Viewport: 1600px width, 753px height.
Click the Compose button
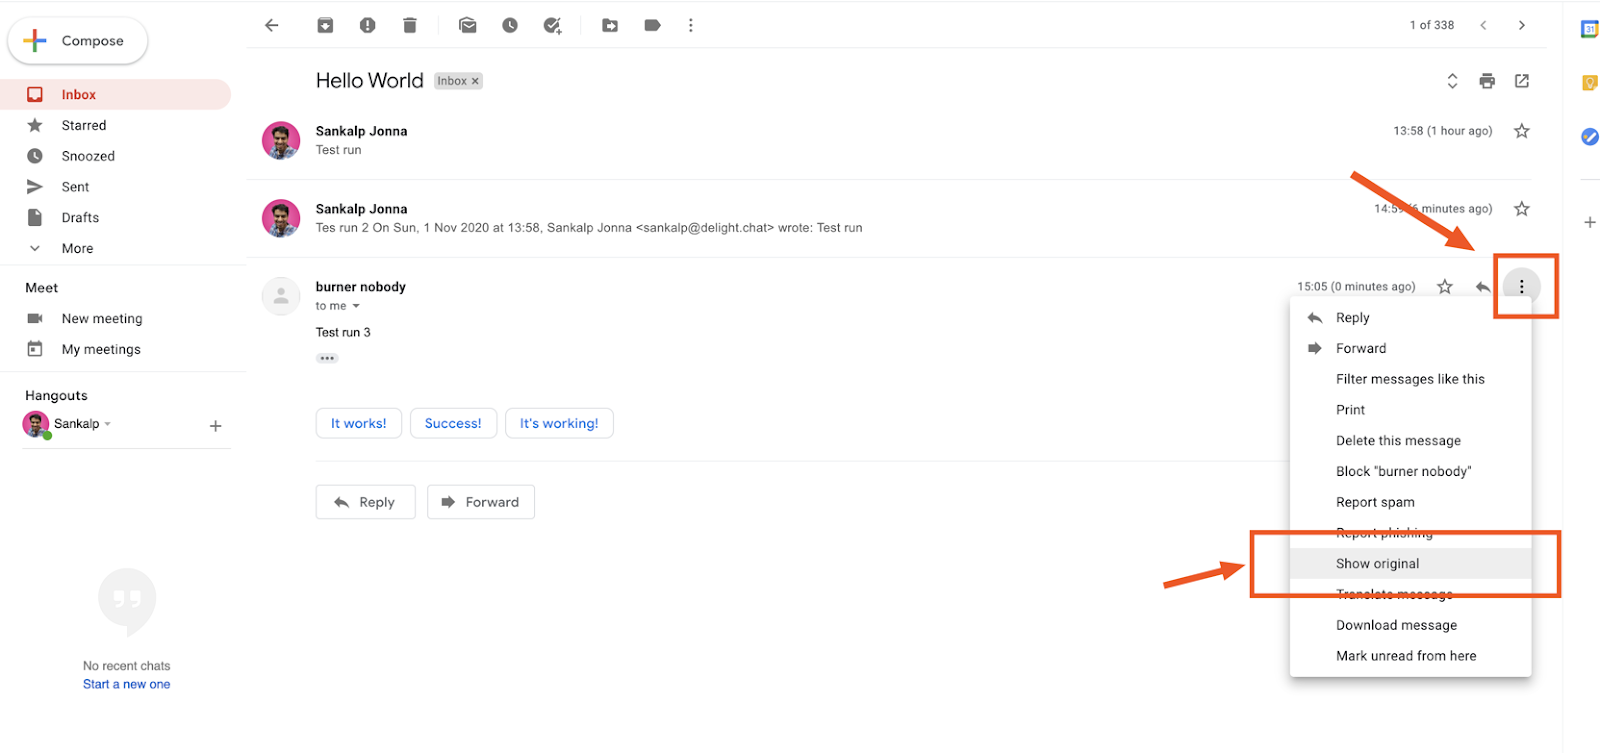tap(78, 41)
